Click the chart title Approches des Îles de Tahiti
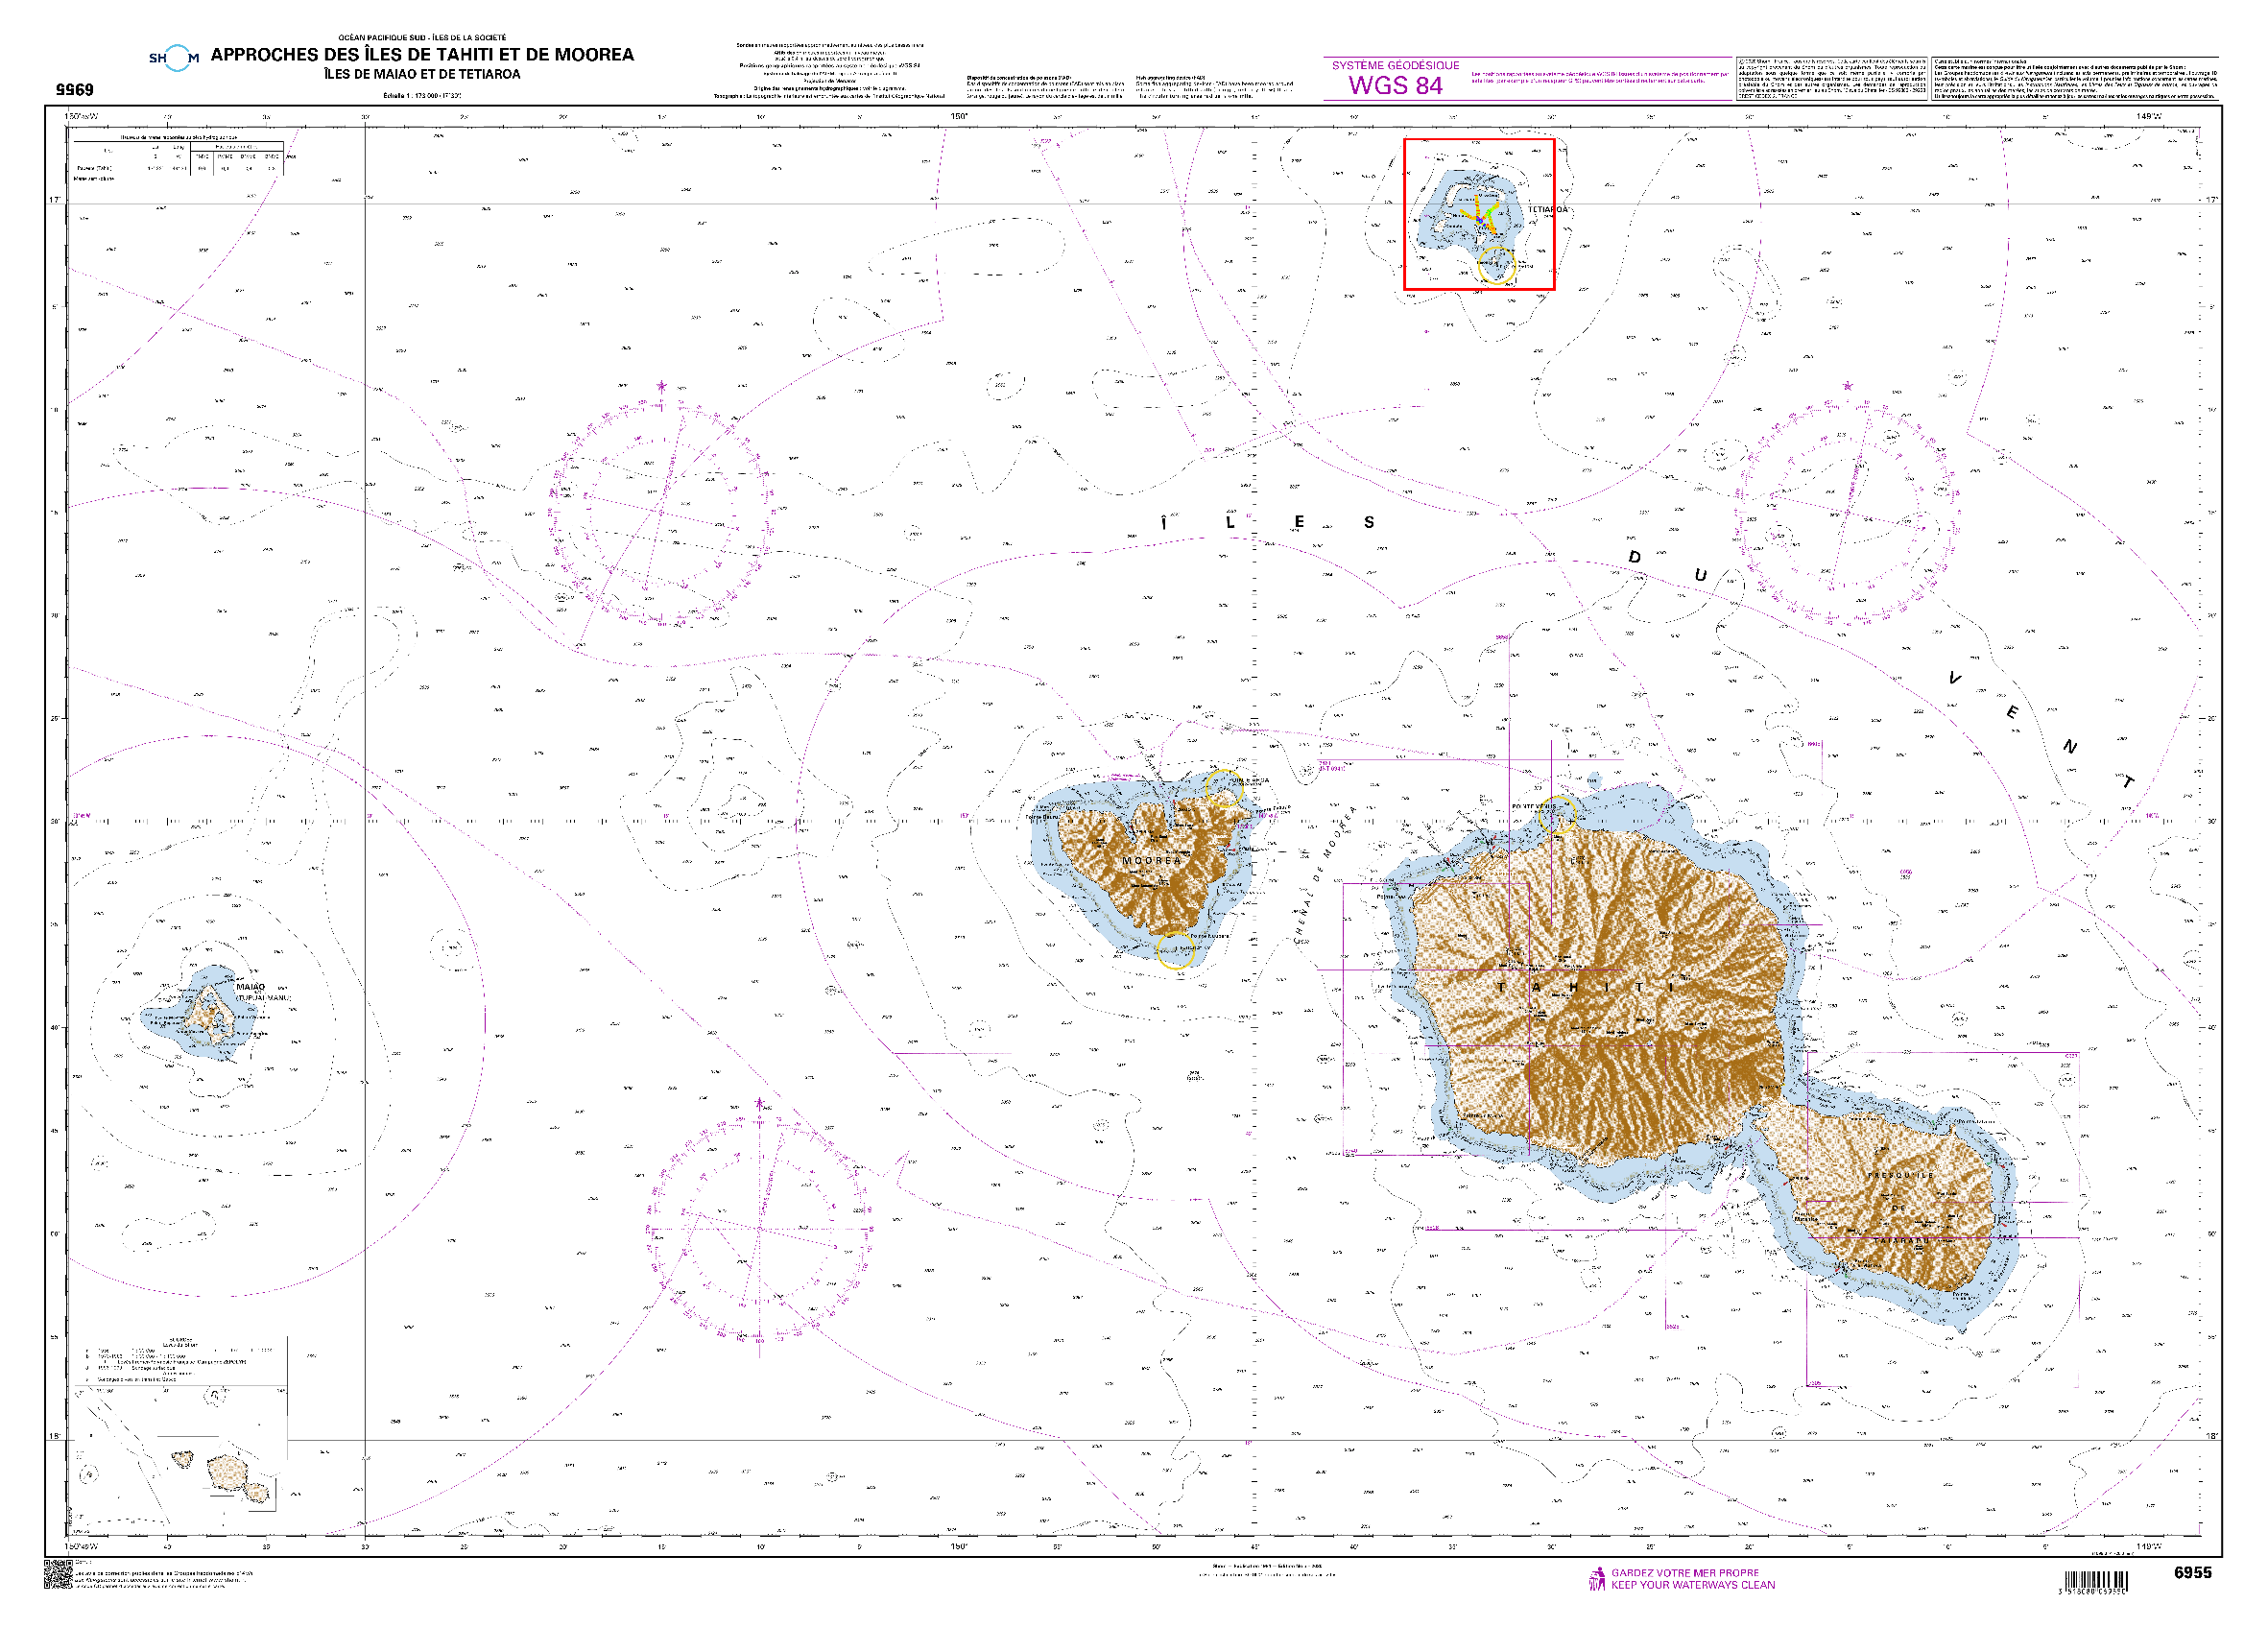This screenshot has height=1628, width=2268. click(422, 55)
